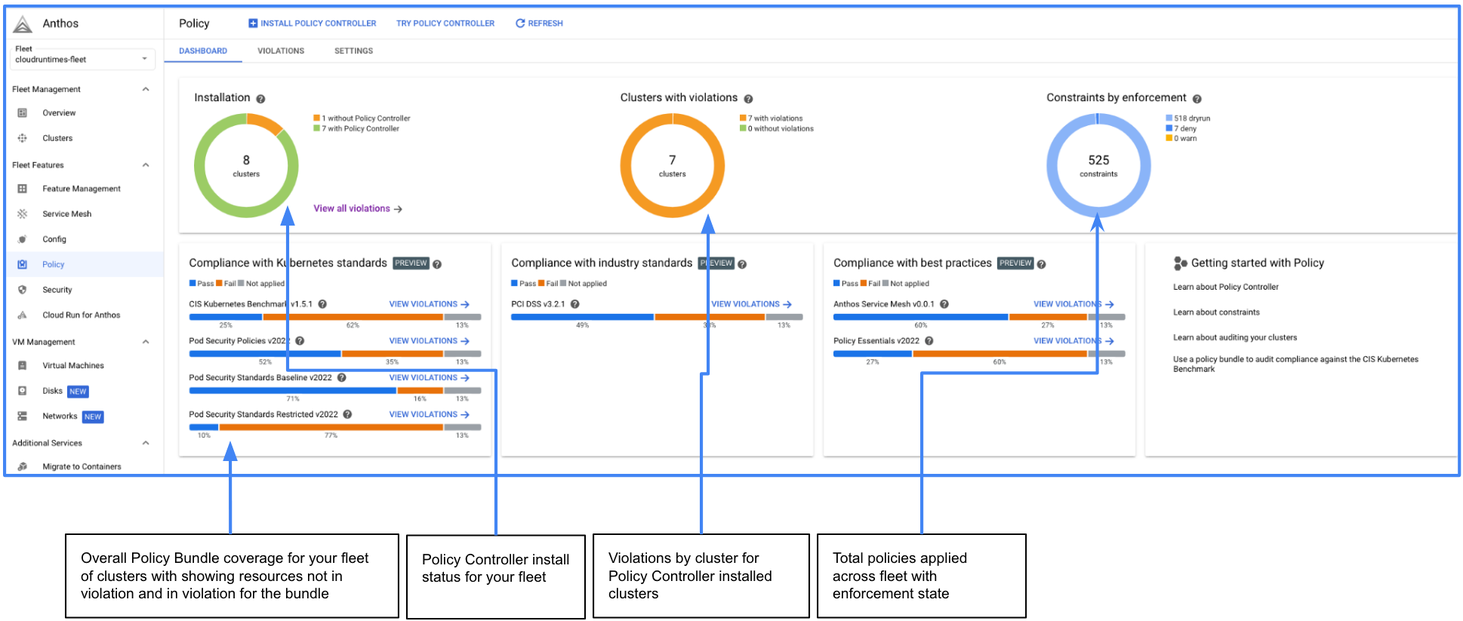Click help icon beside Compliance with best practices

pos(1041,264)
